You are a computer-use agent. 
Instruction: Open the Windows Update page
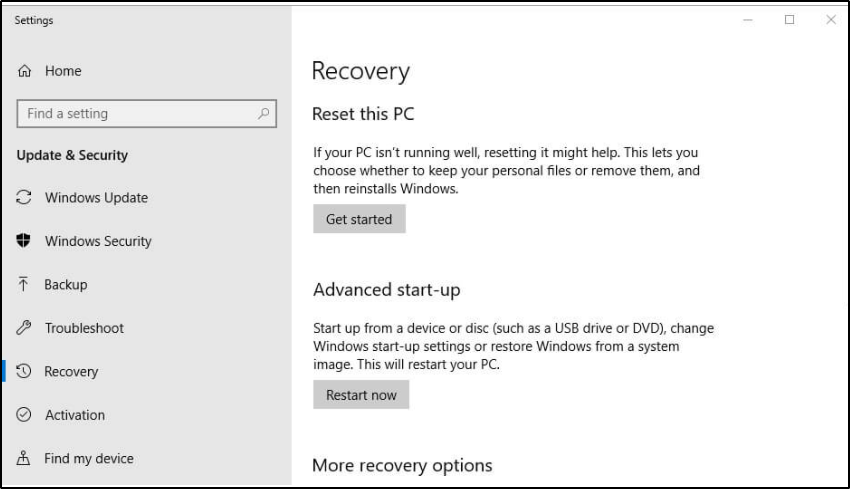click(x=96, y=198)
